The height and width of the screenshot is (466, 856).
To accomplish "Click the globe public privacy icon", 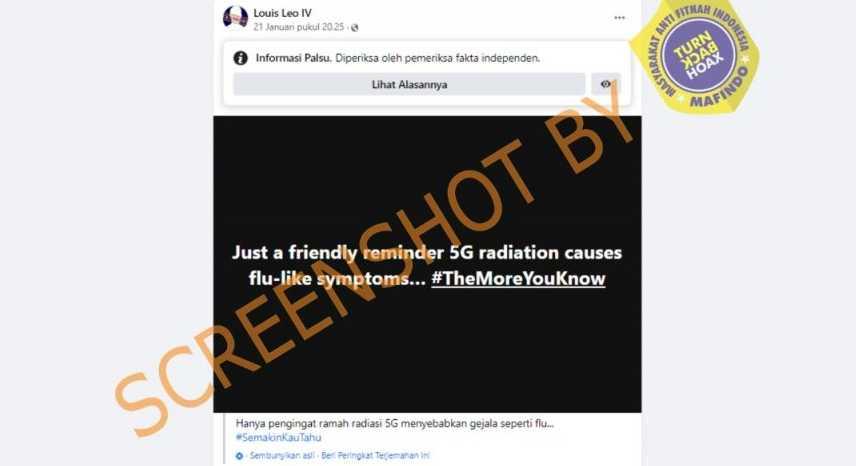I will click(355, 27).
